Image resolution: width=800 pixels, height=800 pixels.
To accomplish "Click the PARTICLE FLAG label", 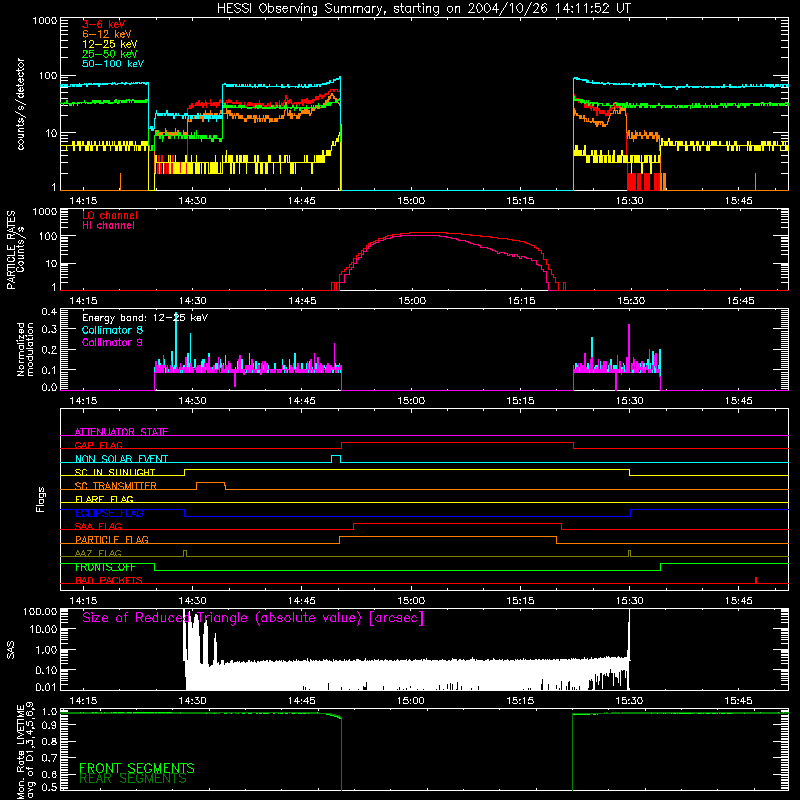I will tap(112, 539).
